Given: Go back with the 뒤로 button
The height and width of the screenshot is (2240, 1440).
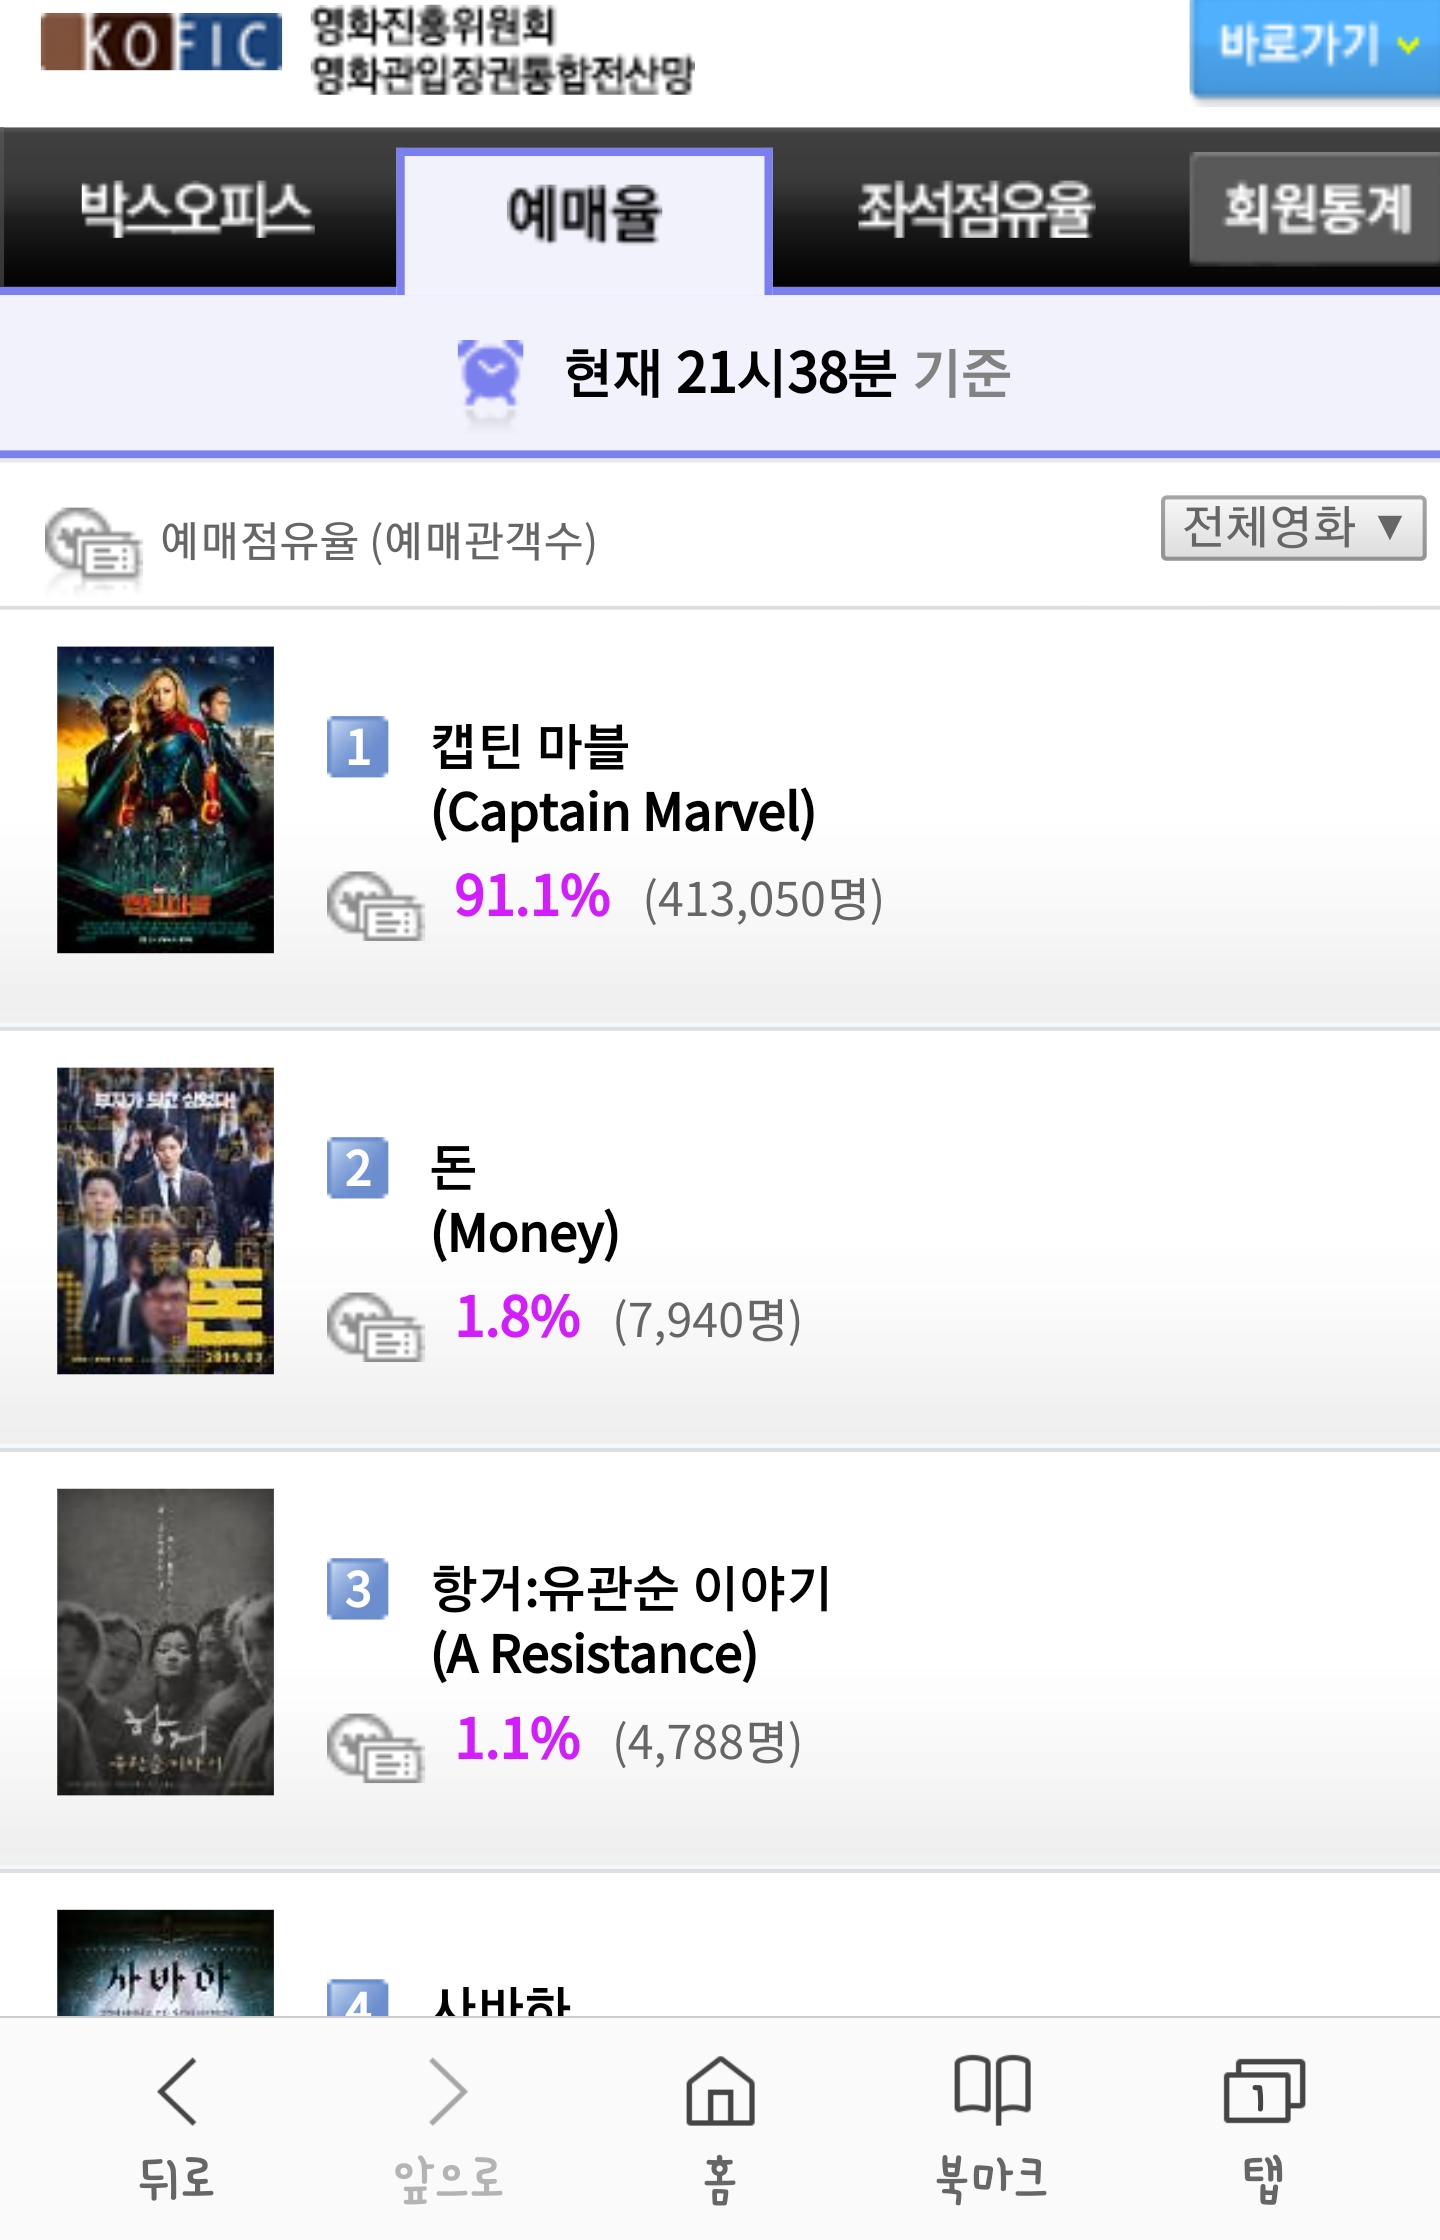Looking at the screenshot, I should pyautogui.click(x=177, y=2124).
